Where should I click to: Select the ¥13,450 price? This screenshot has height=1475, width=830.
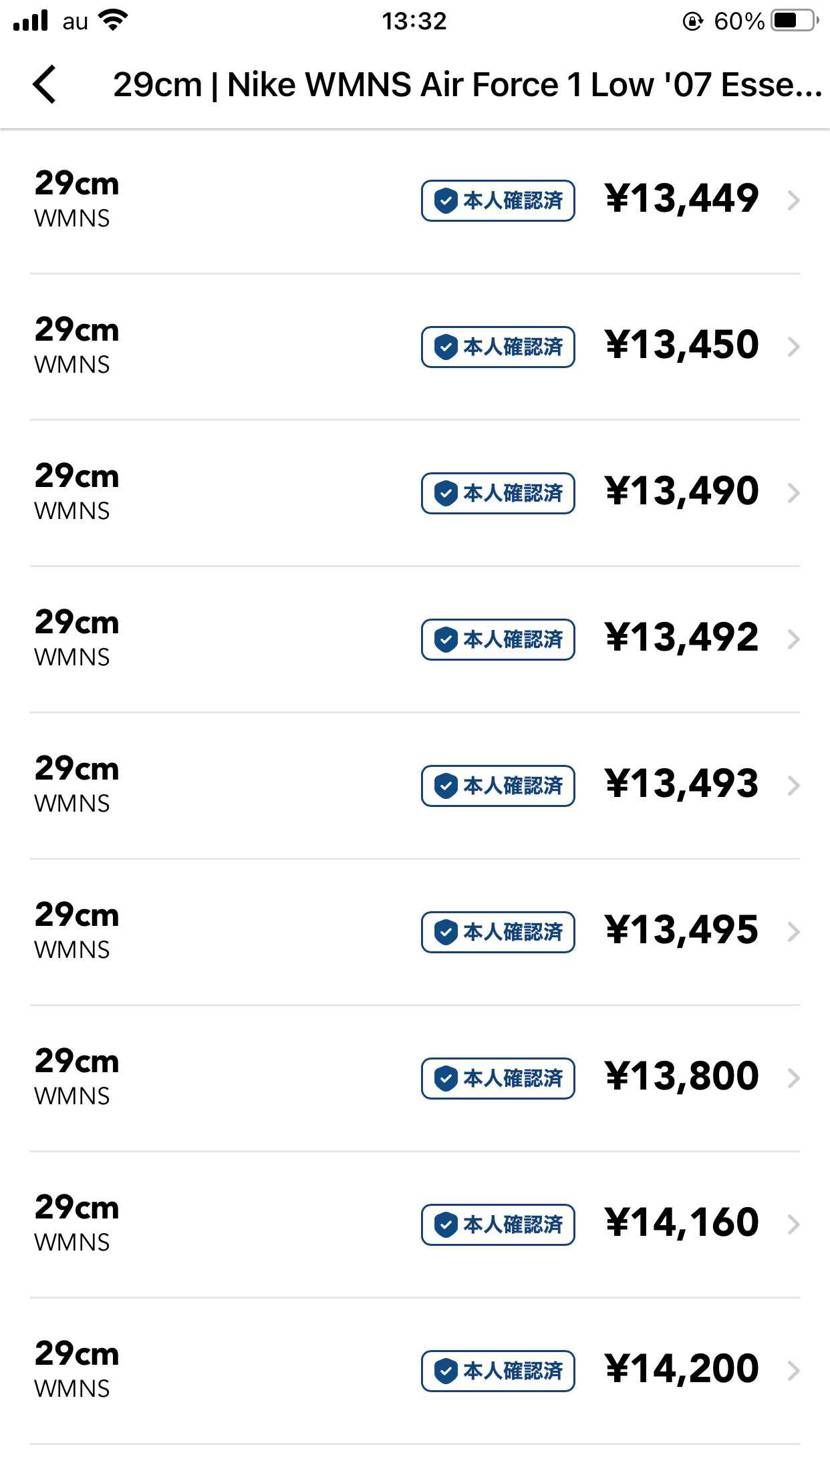(x=682, y=345)
